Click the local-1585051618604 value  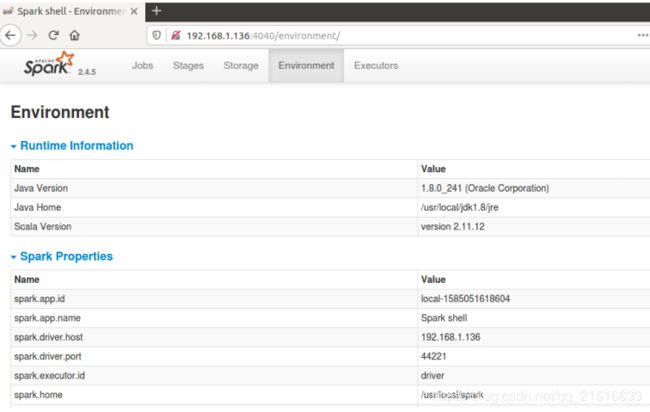pos(466,299)
